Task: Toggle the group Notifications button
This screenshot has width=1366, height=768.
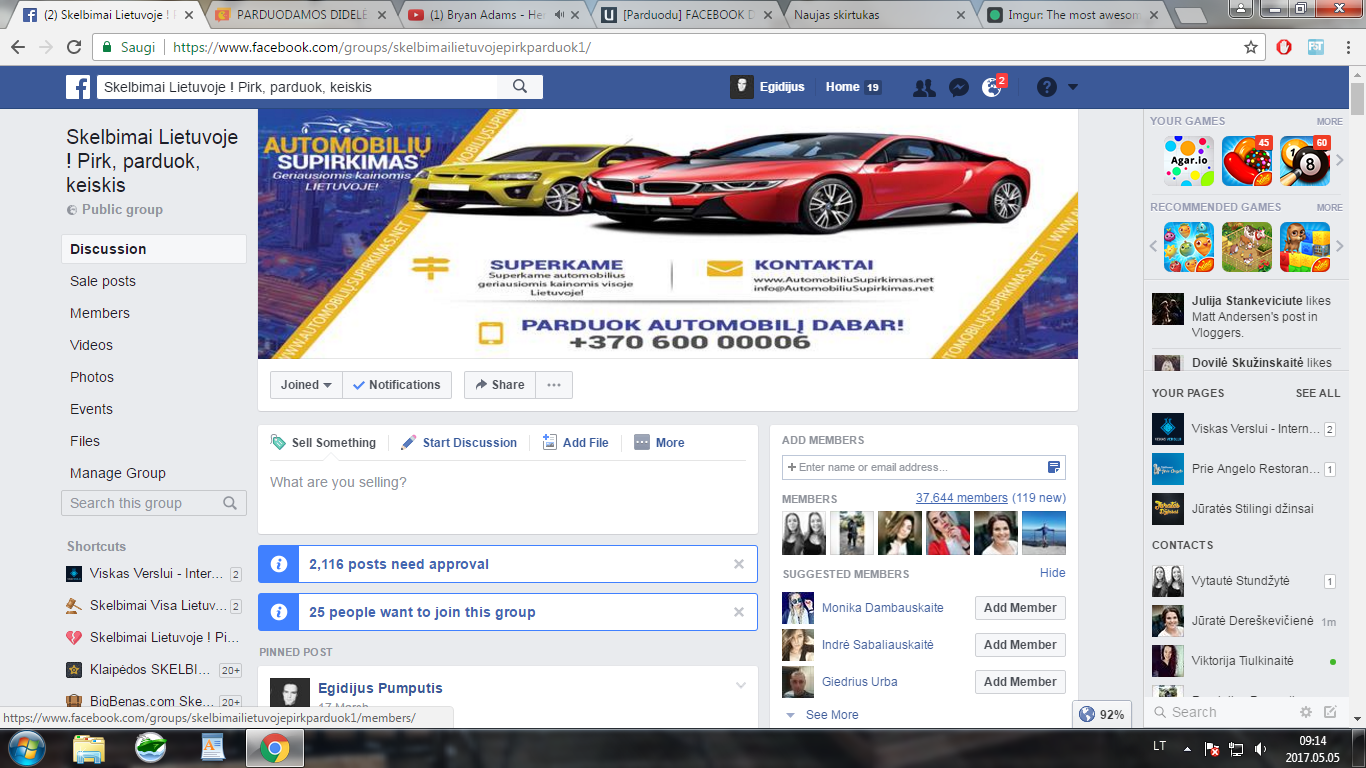Action: pyautogui.click(x=397, y=385)
